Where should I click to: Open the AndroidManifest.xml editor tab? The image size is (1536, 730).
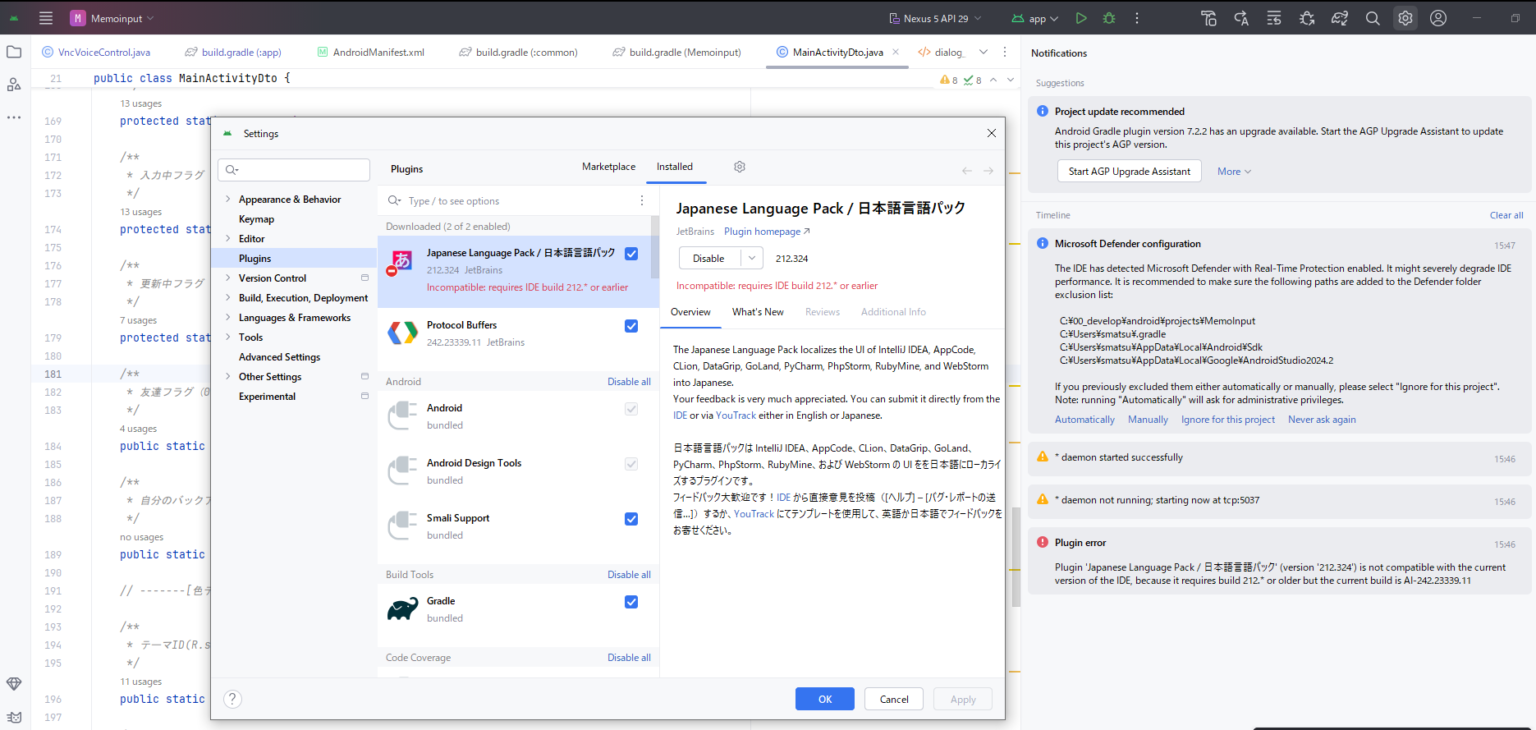click(371, 52)
